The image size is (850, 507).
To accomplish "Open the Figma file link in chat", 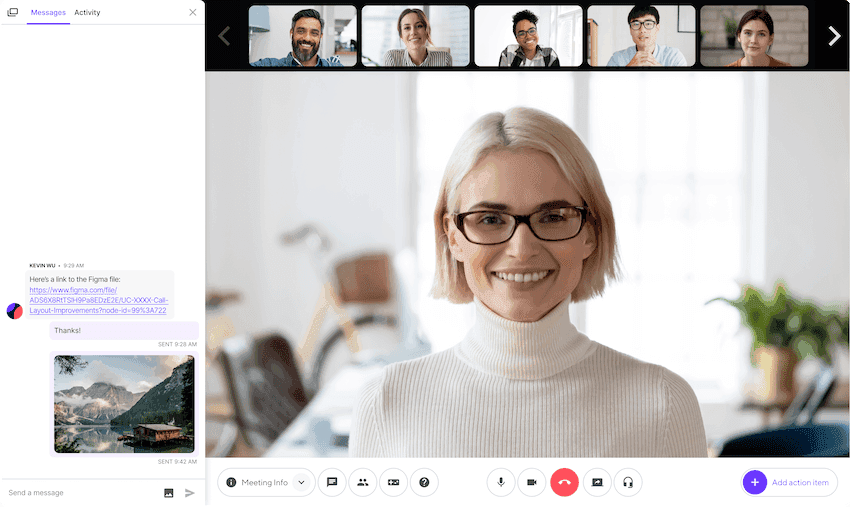I will 98,300.
